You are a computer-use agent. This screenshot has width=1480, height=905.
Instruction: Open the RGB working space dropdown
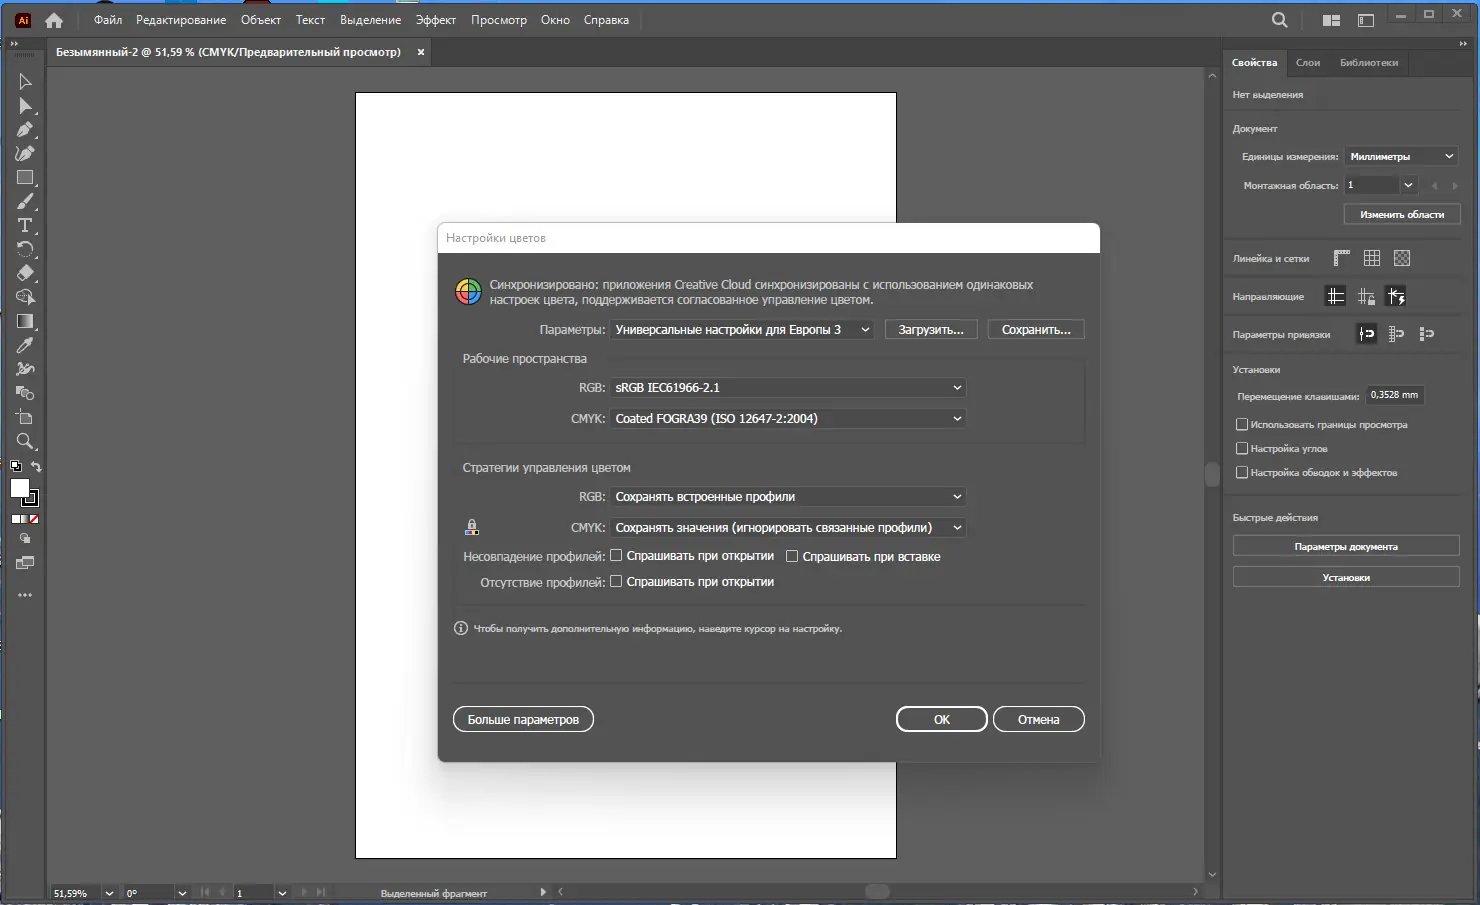789,387
